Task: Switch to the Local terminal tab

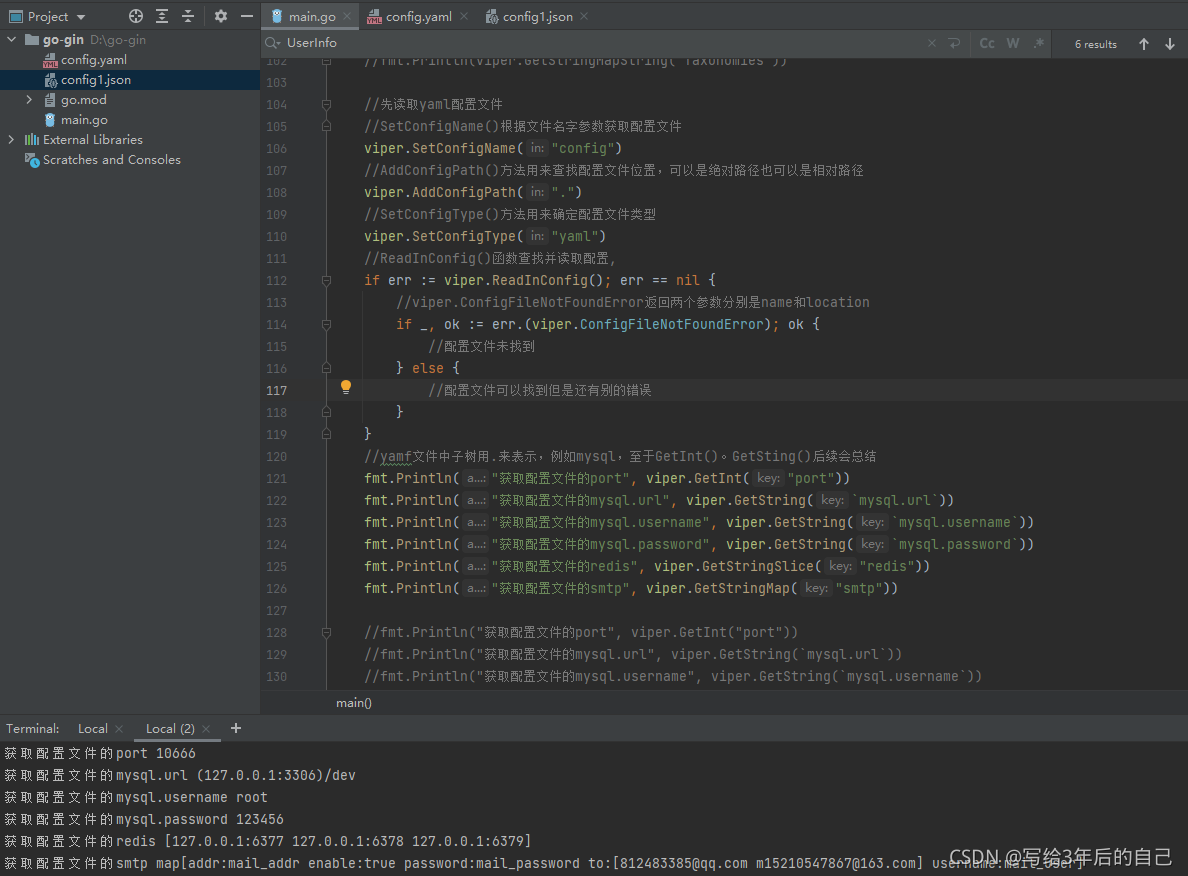Action: [x=91, y=728]
